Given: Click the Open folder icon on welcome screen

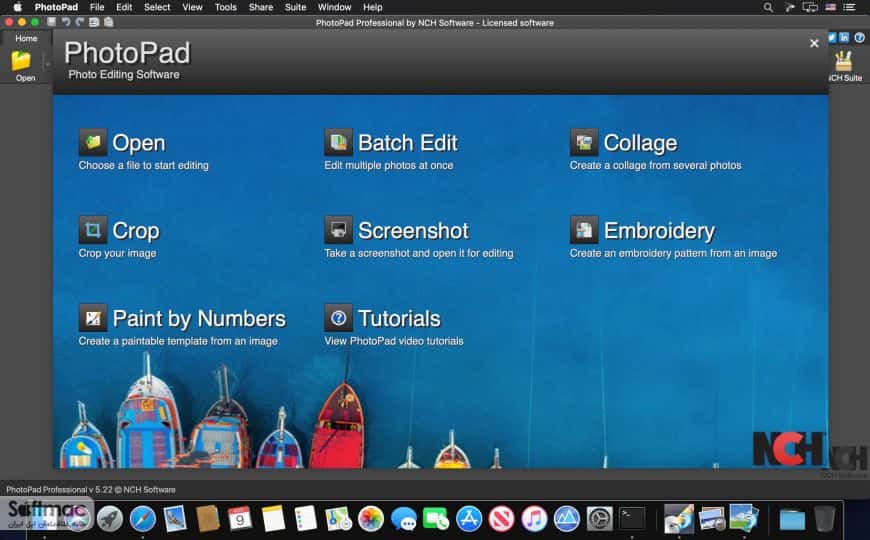Looking at the screenshot, I should pos(93,143).
